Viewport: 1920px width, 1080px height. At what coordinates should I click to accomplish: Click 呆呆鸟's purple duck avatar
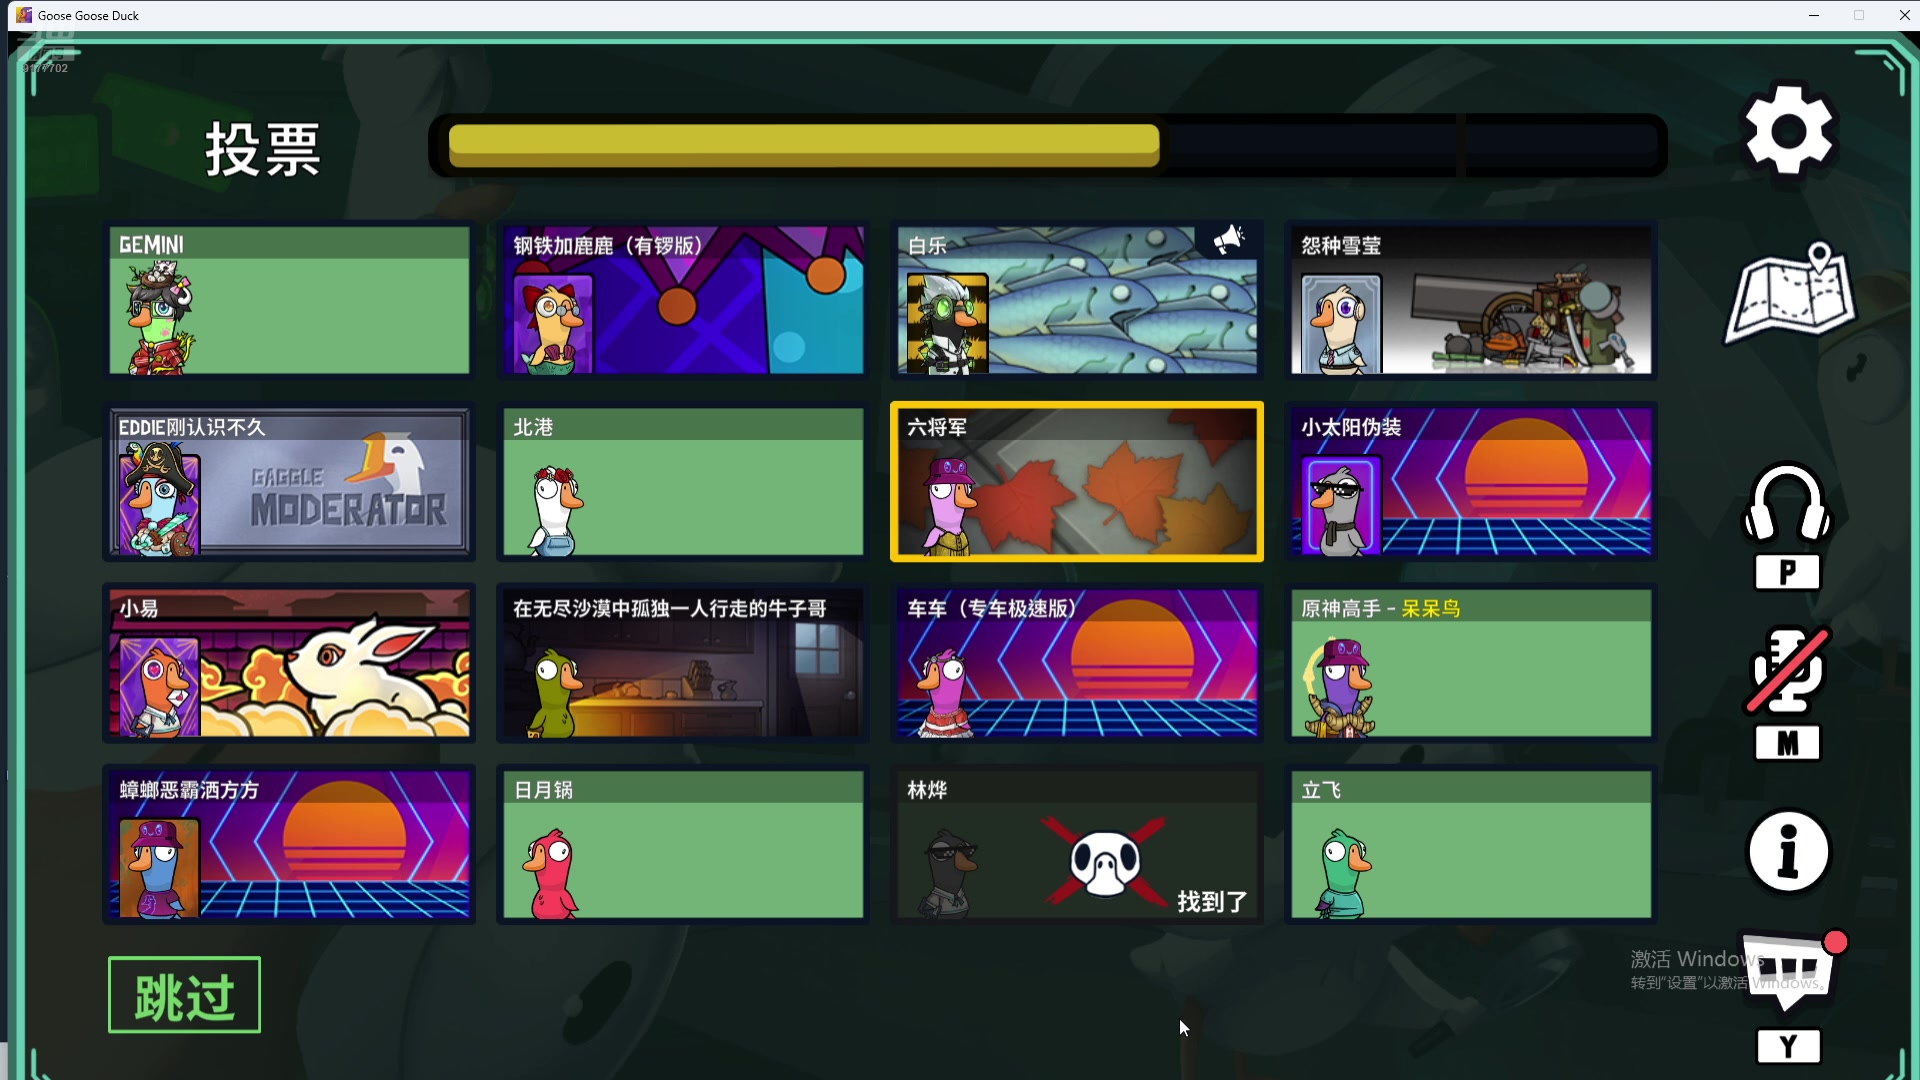click(x=1340, y=688)
